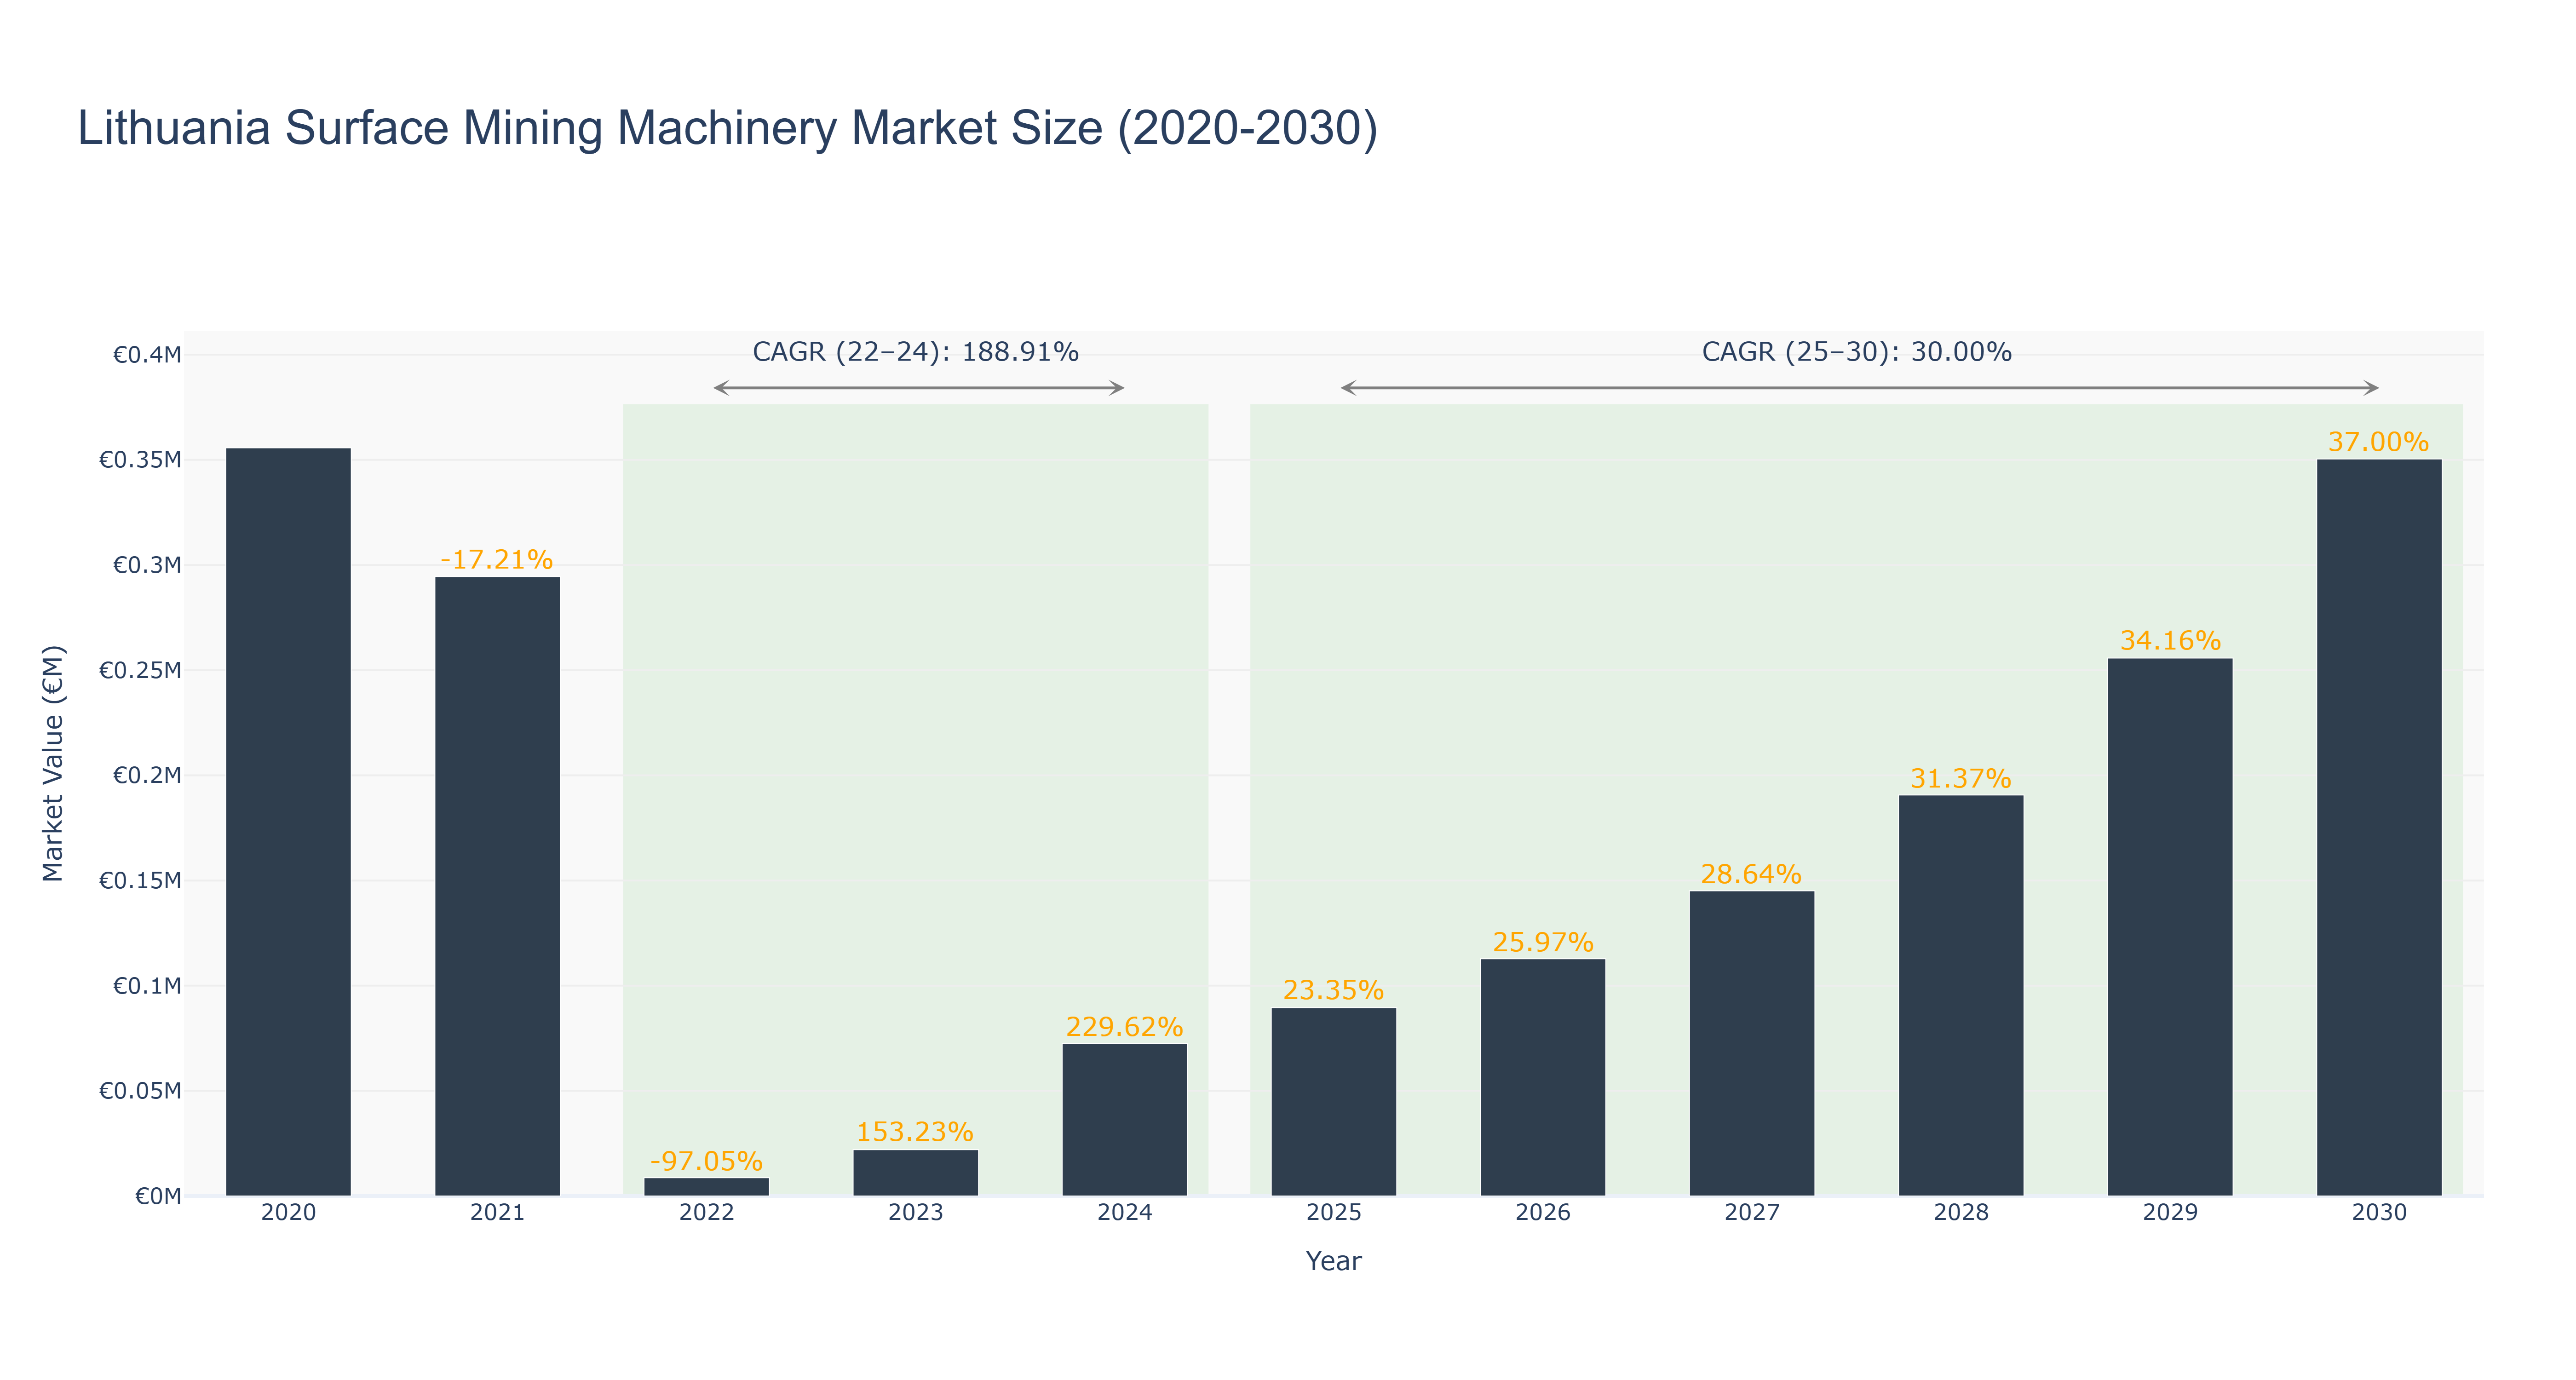The width and height of the screenshot is (2576, 1380).
Task: Click the €0.3M y-axis tick label
Action: click(x=147, y=565)
